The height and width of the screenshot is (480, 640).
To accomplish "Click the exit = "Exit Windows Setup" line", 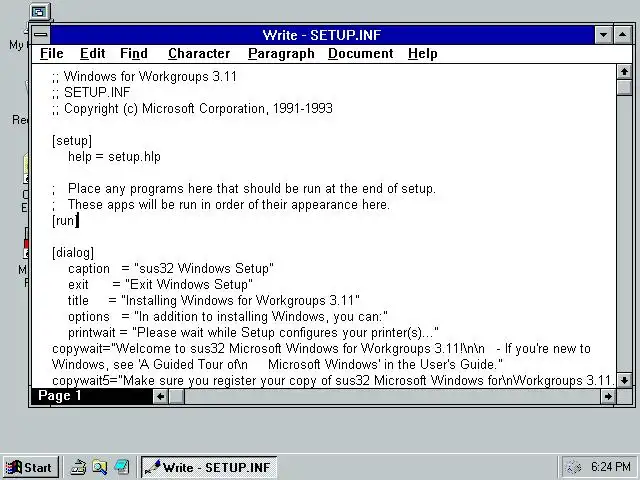I will (x=160, y=284).
